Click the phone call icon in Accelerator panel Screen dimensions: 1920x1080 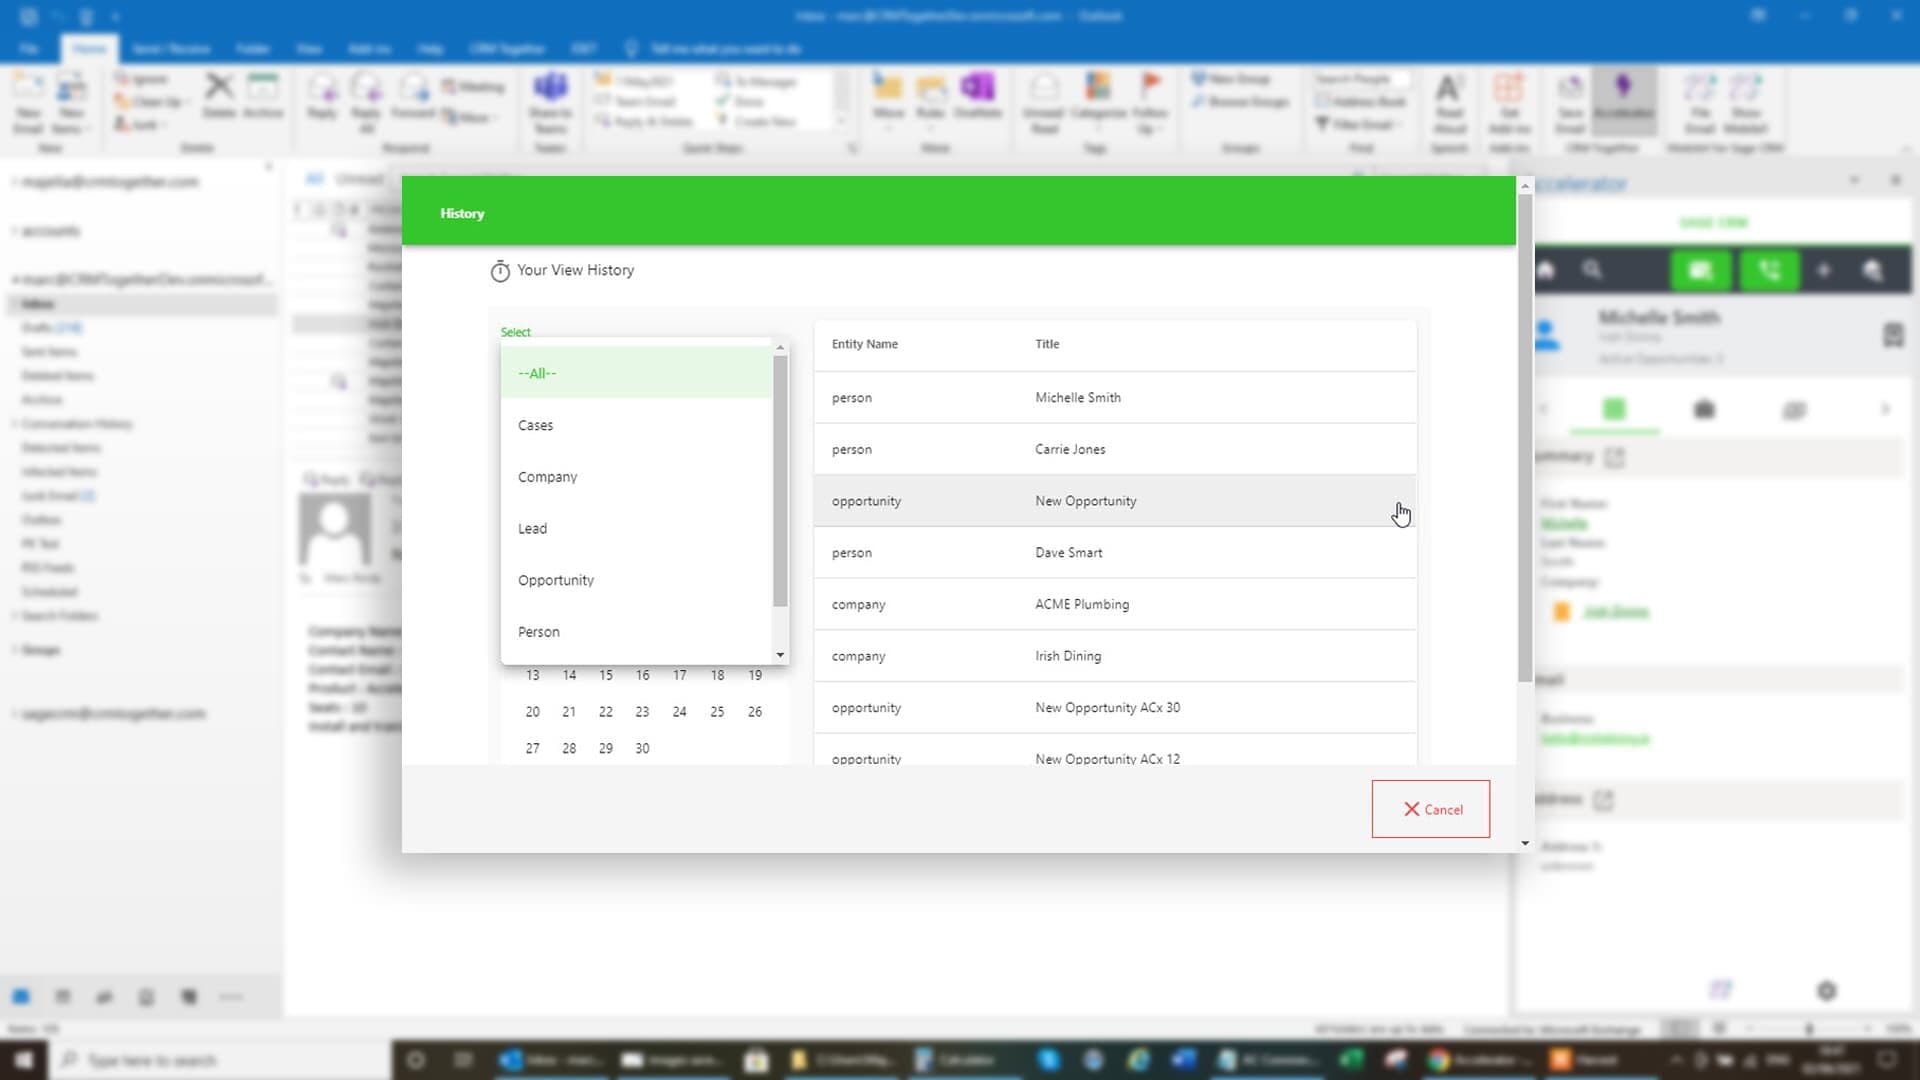(x=1768, y=269)
